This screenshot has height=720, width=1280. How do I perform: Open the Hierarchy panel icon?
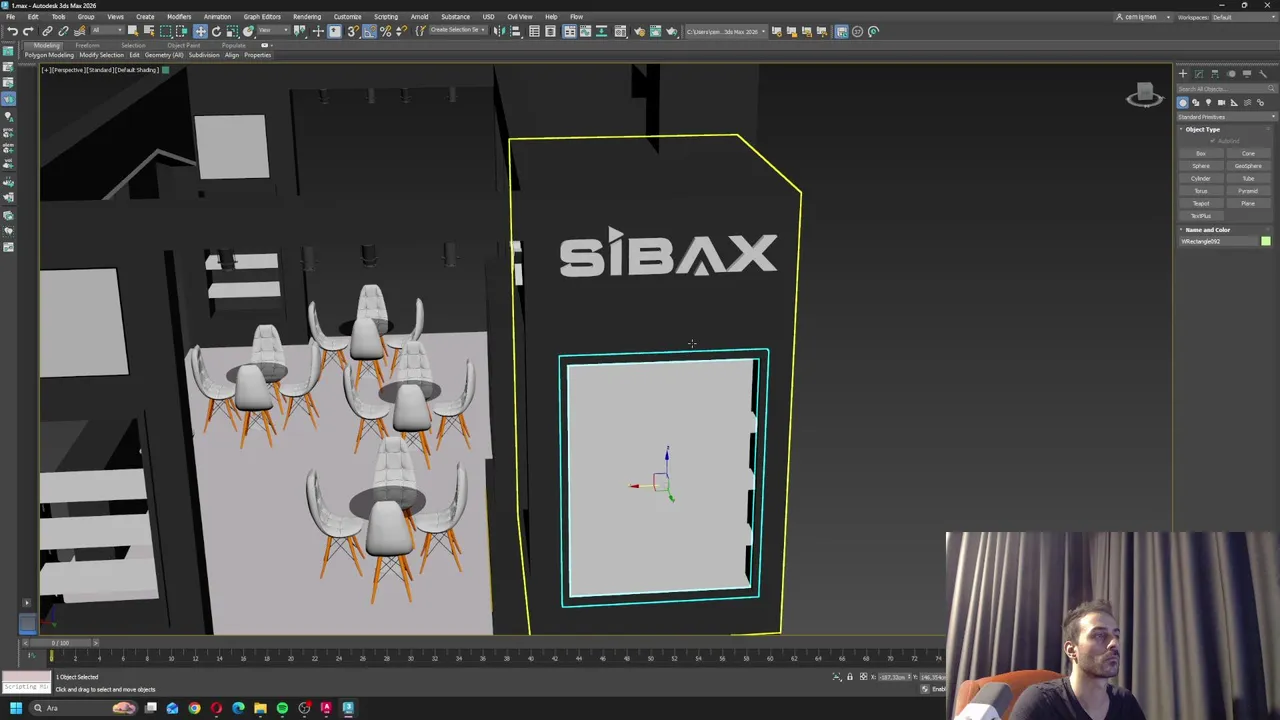click(1215, 74)
